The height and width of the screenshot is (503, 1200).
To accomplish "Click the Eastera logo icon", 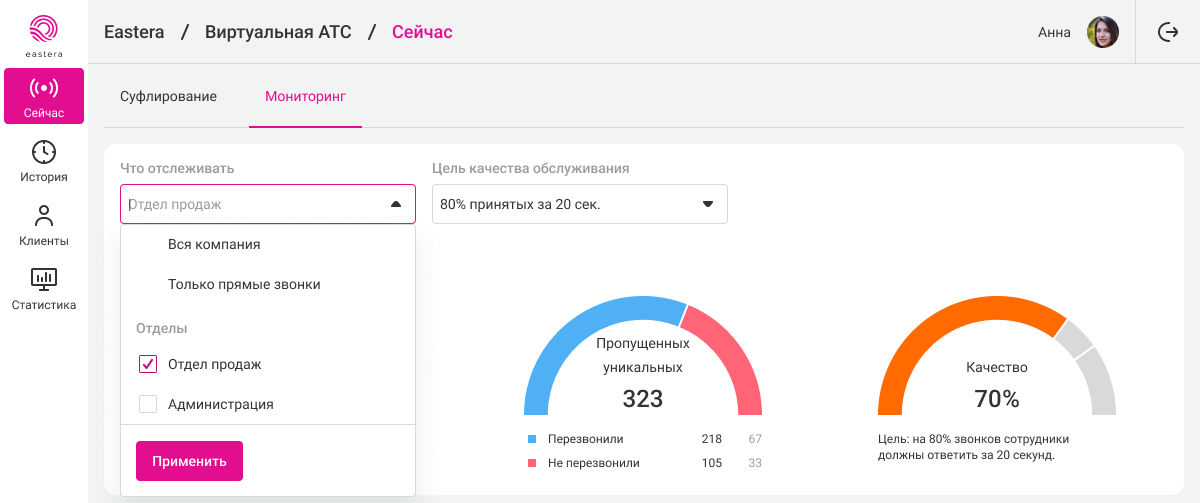I will (44, 29).
